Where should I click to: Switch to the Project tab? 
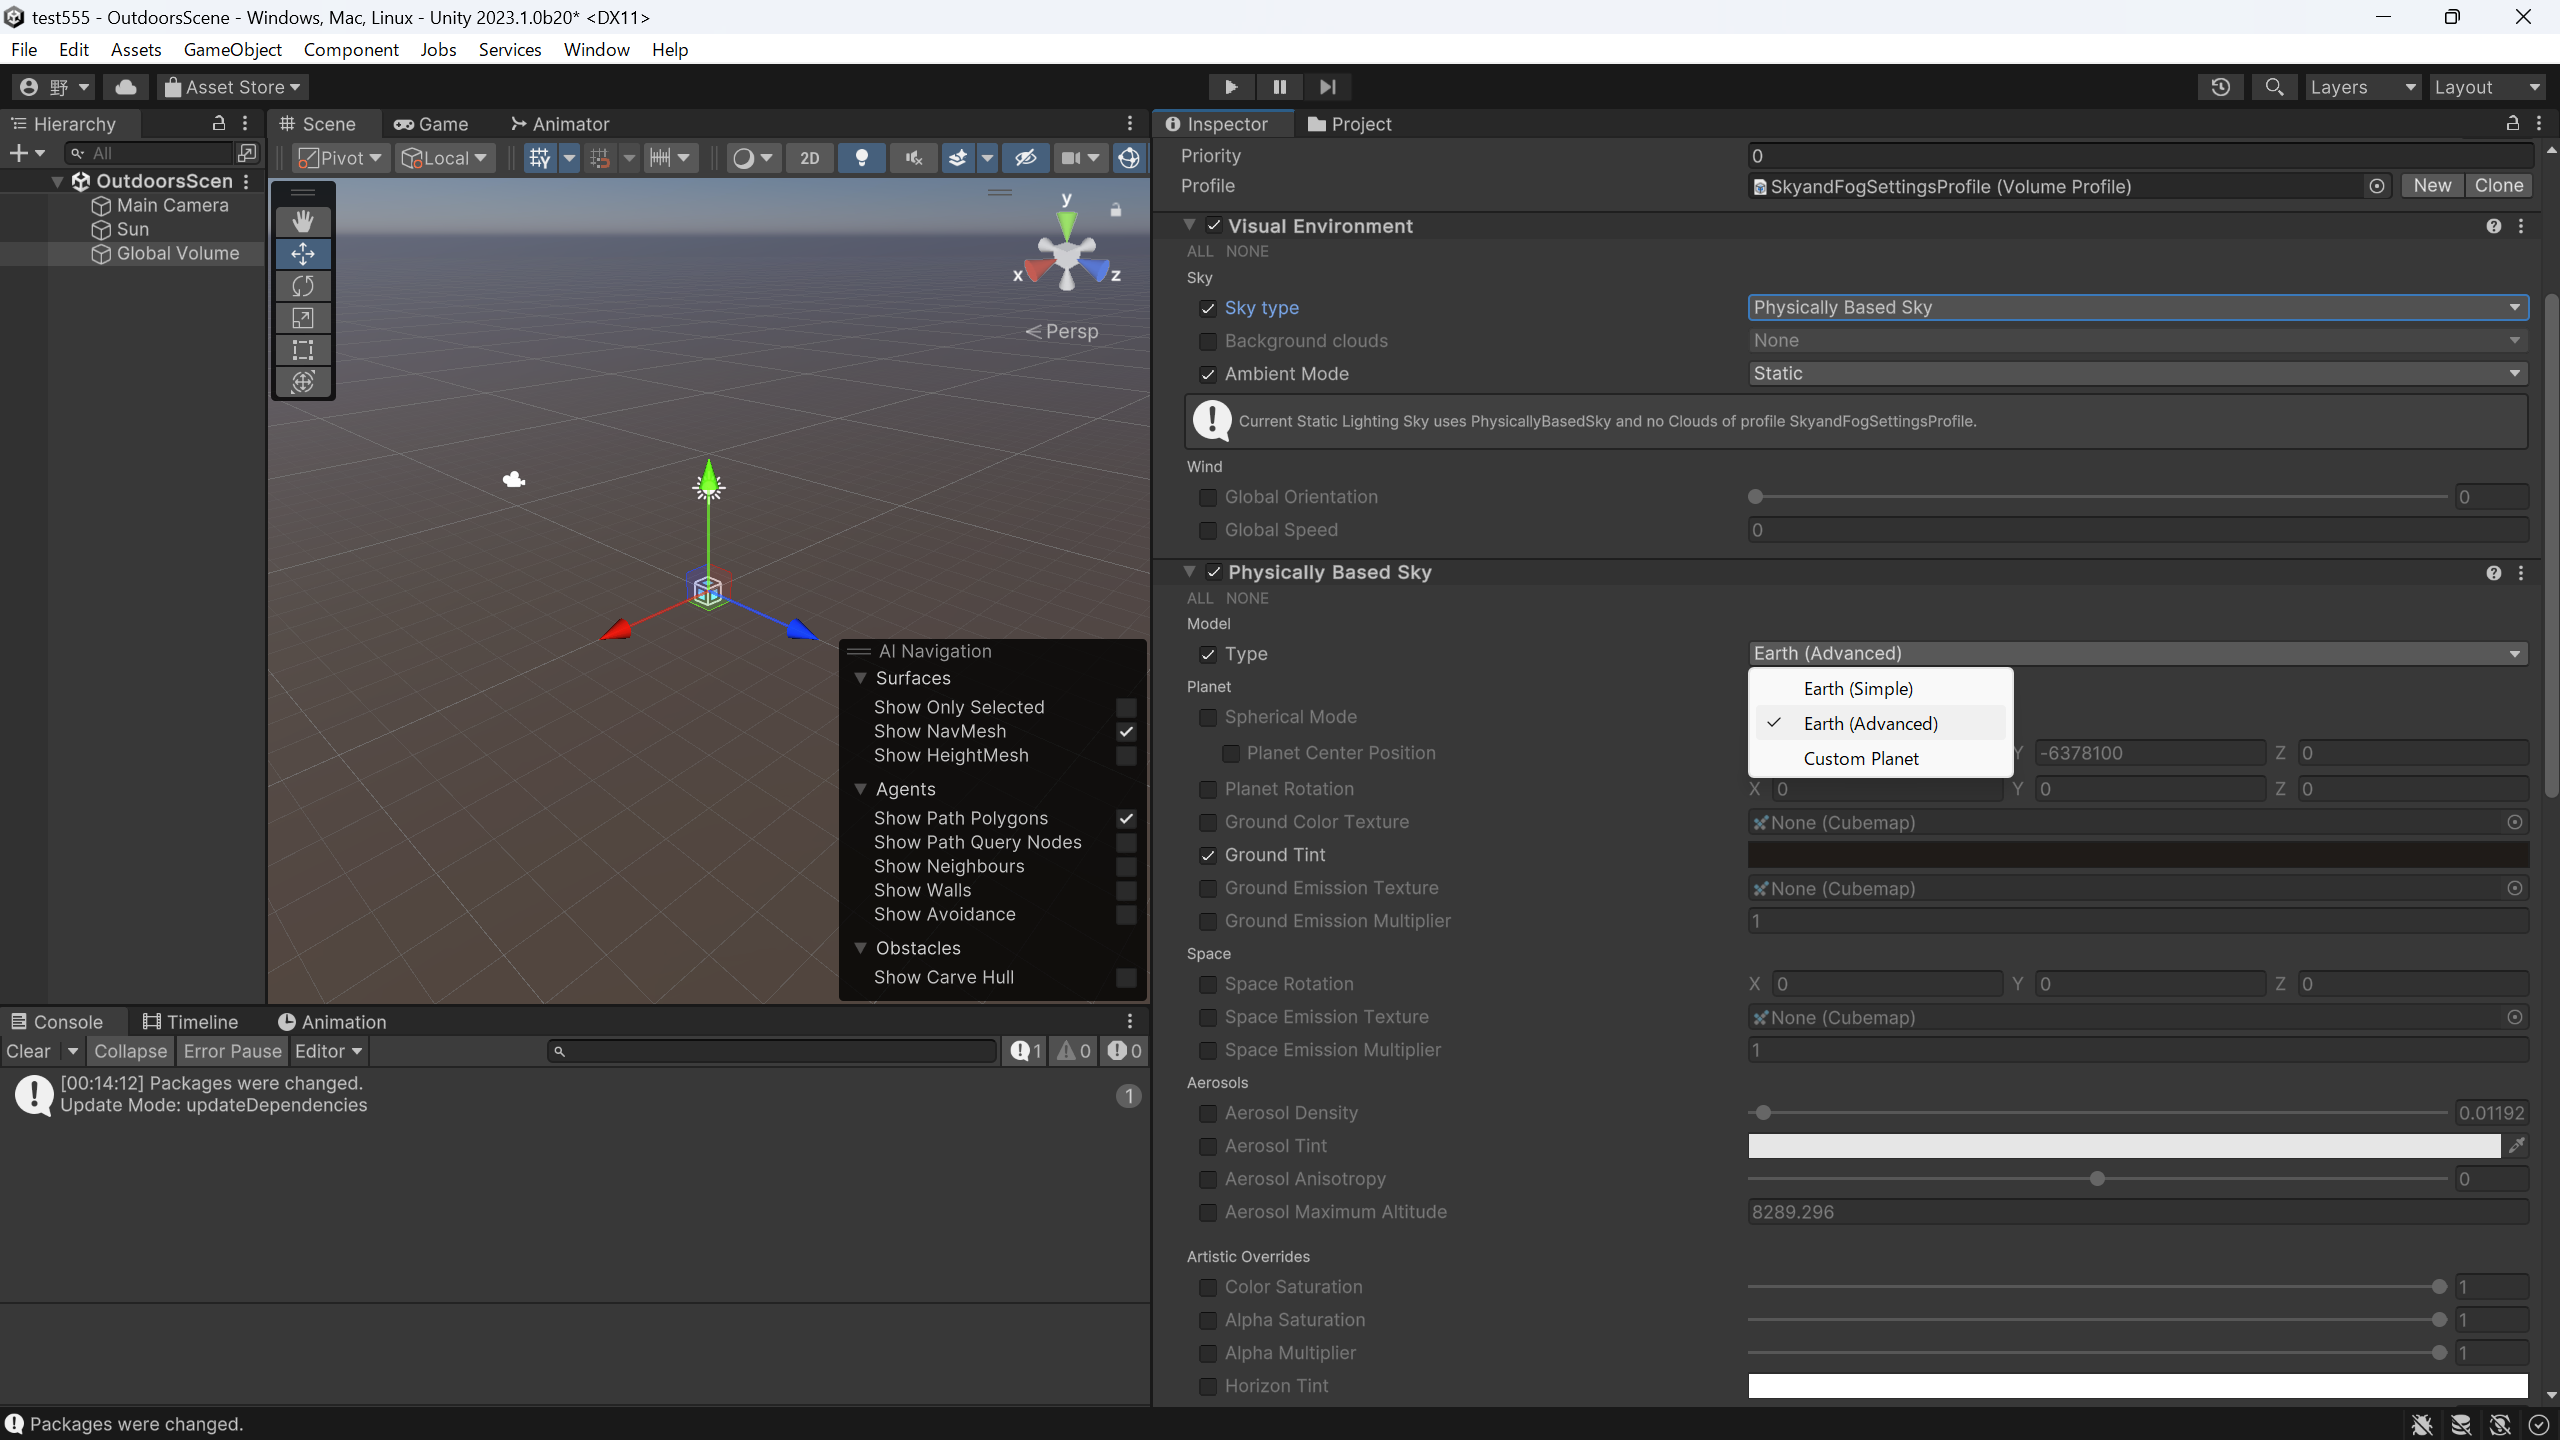click(1349, 124)
